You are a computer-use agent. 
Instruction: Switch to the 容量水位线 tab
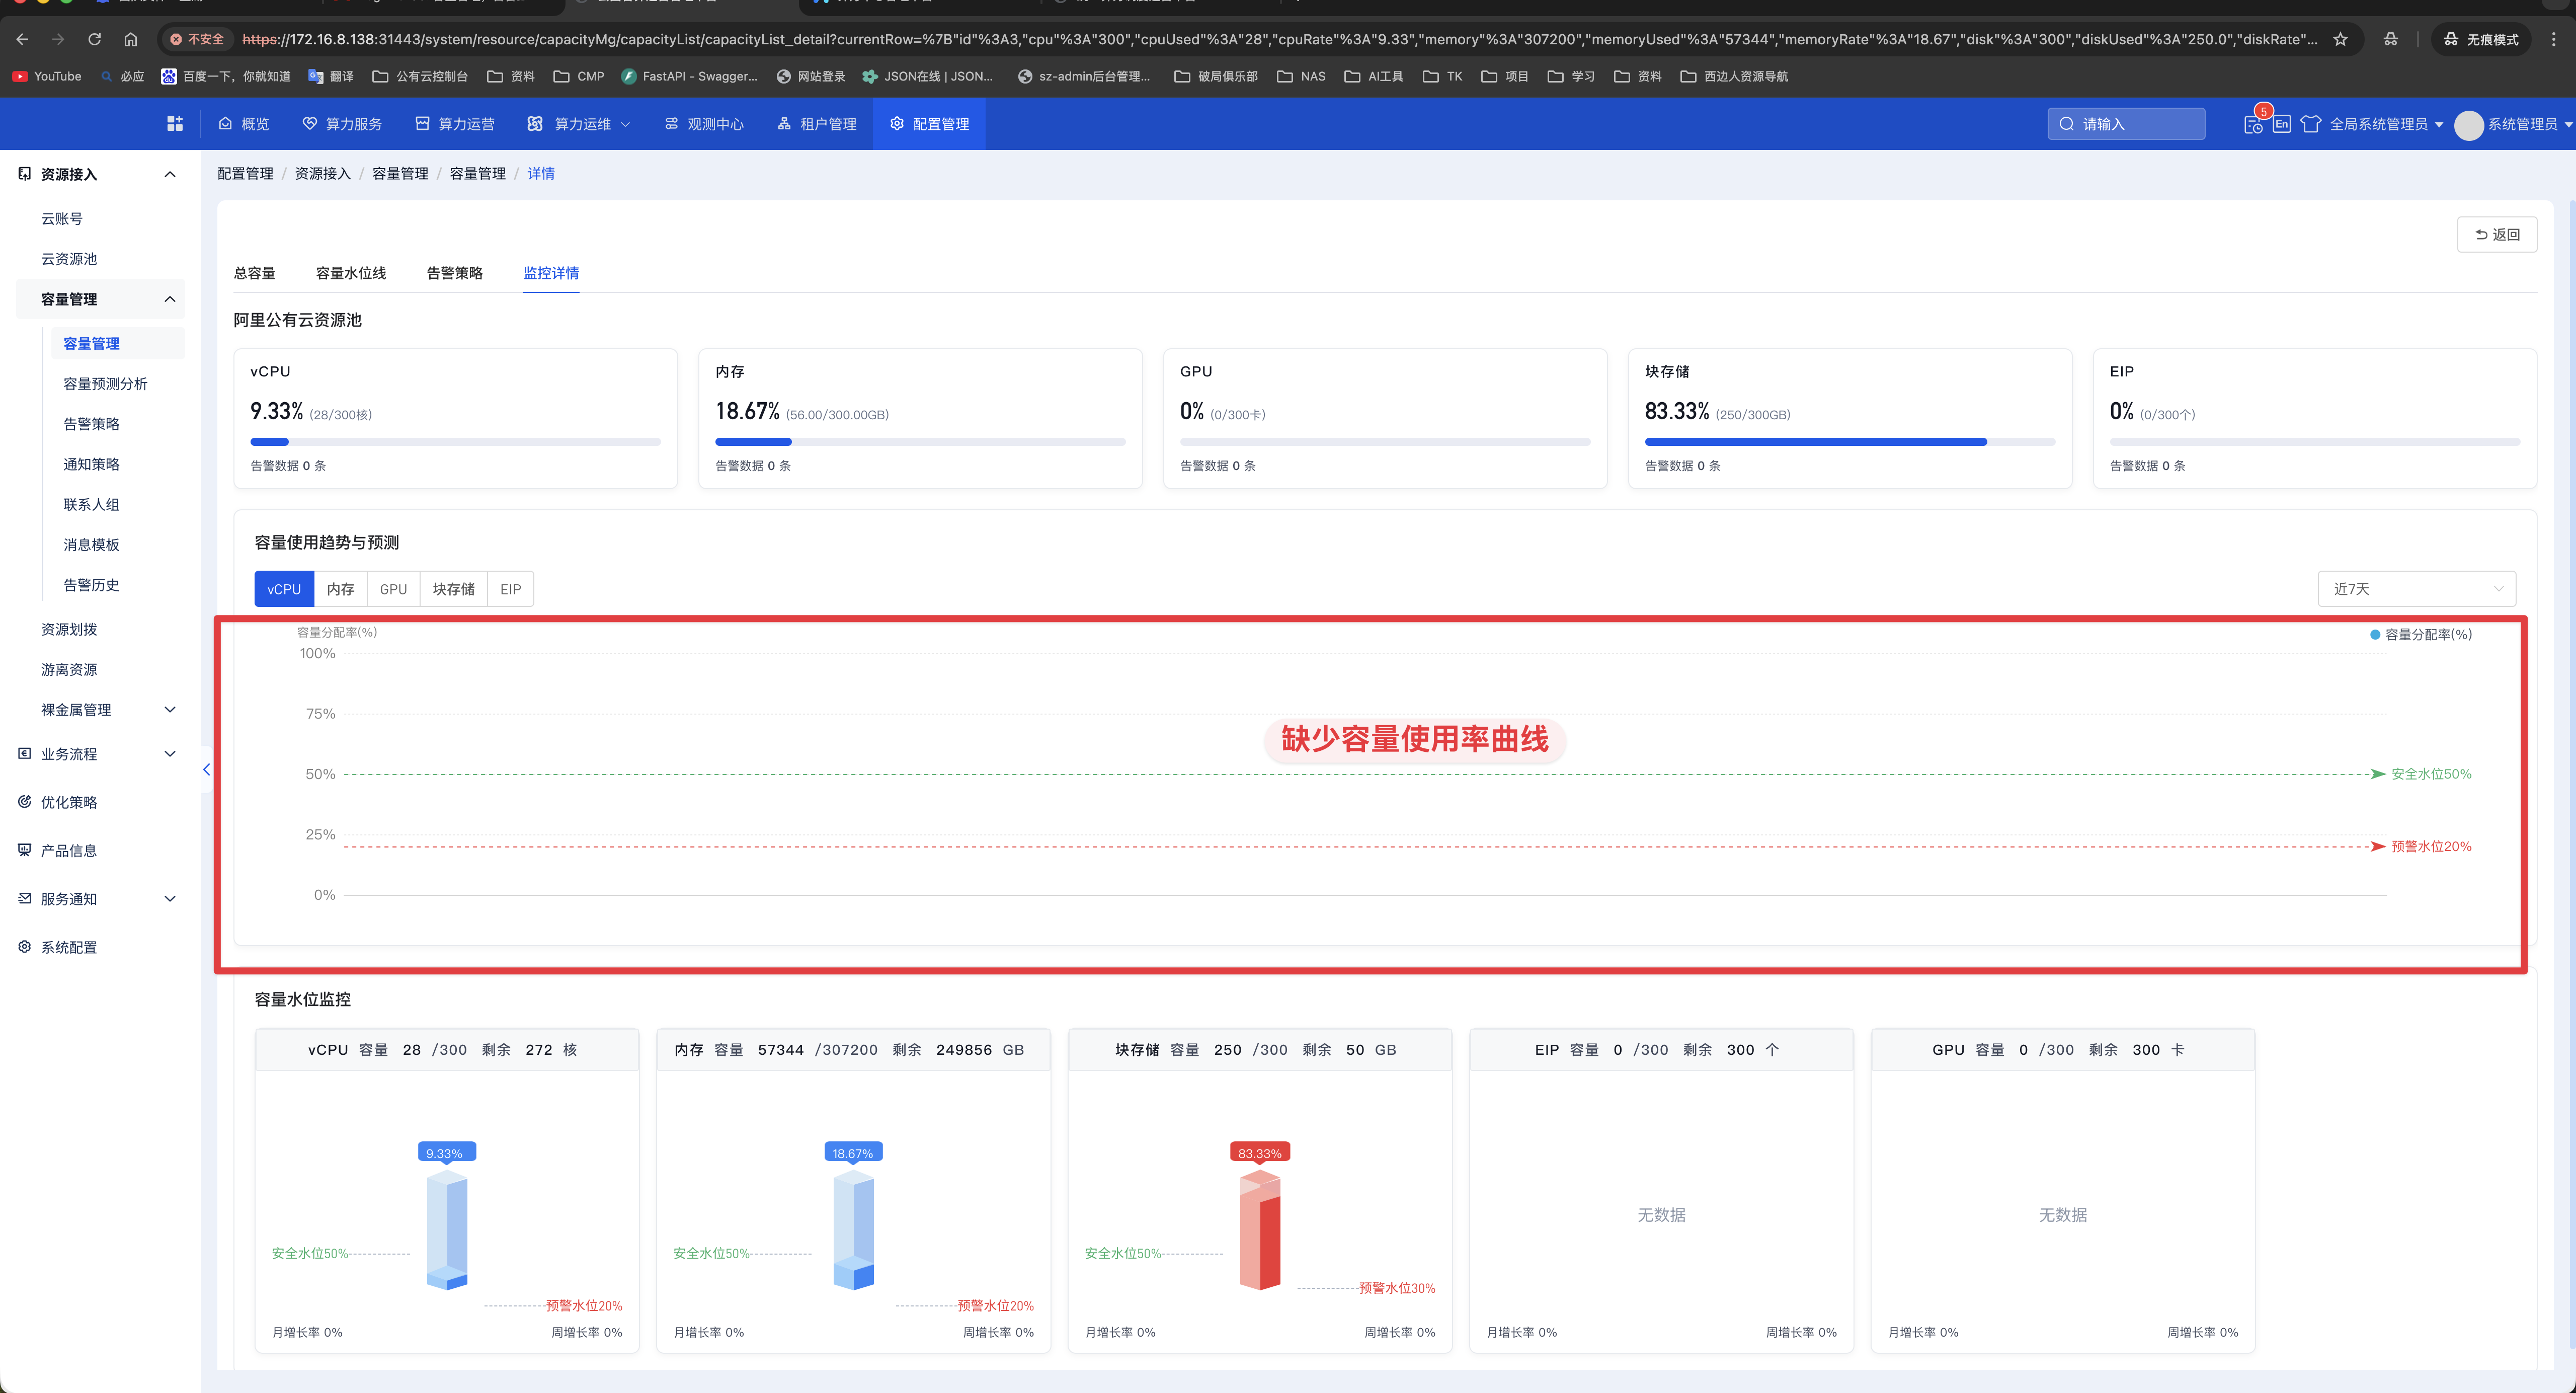[350, 273]
